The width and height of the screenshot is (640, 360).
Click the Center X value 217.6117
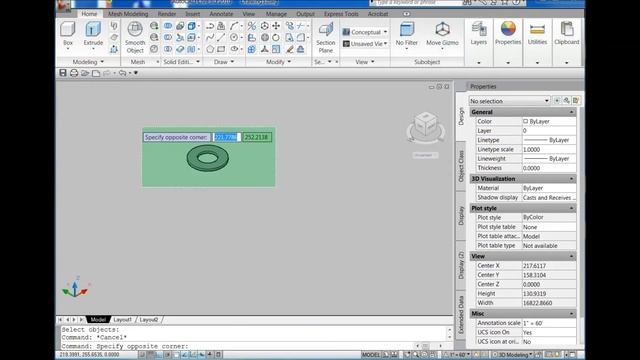549,266
